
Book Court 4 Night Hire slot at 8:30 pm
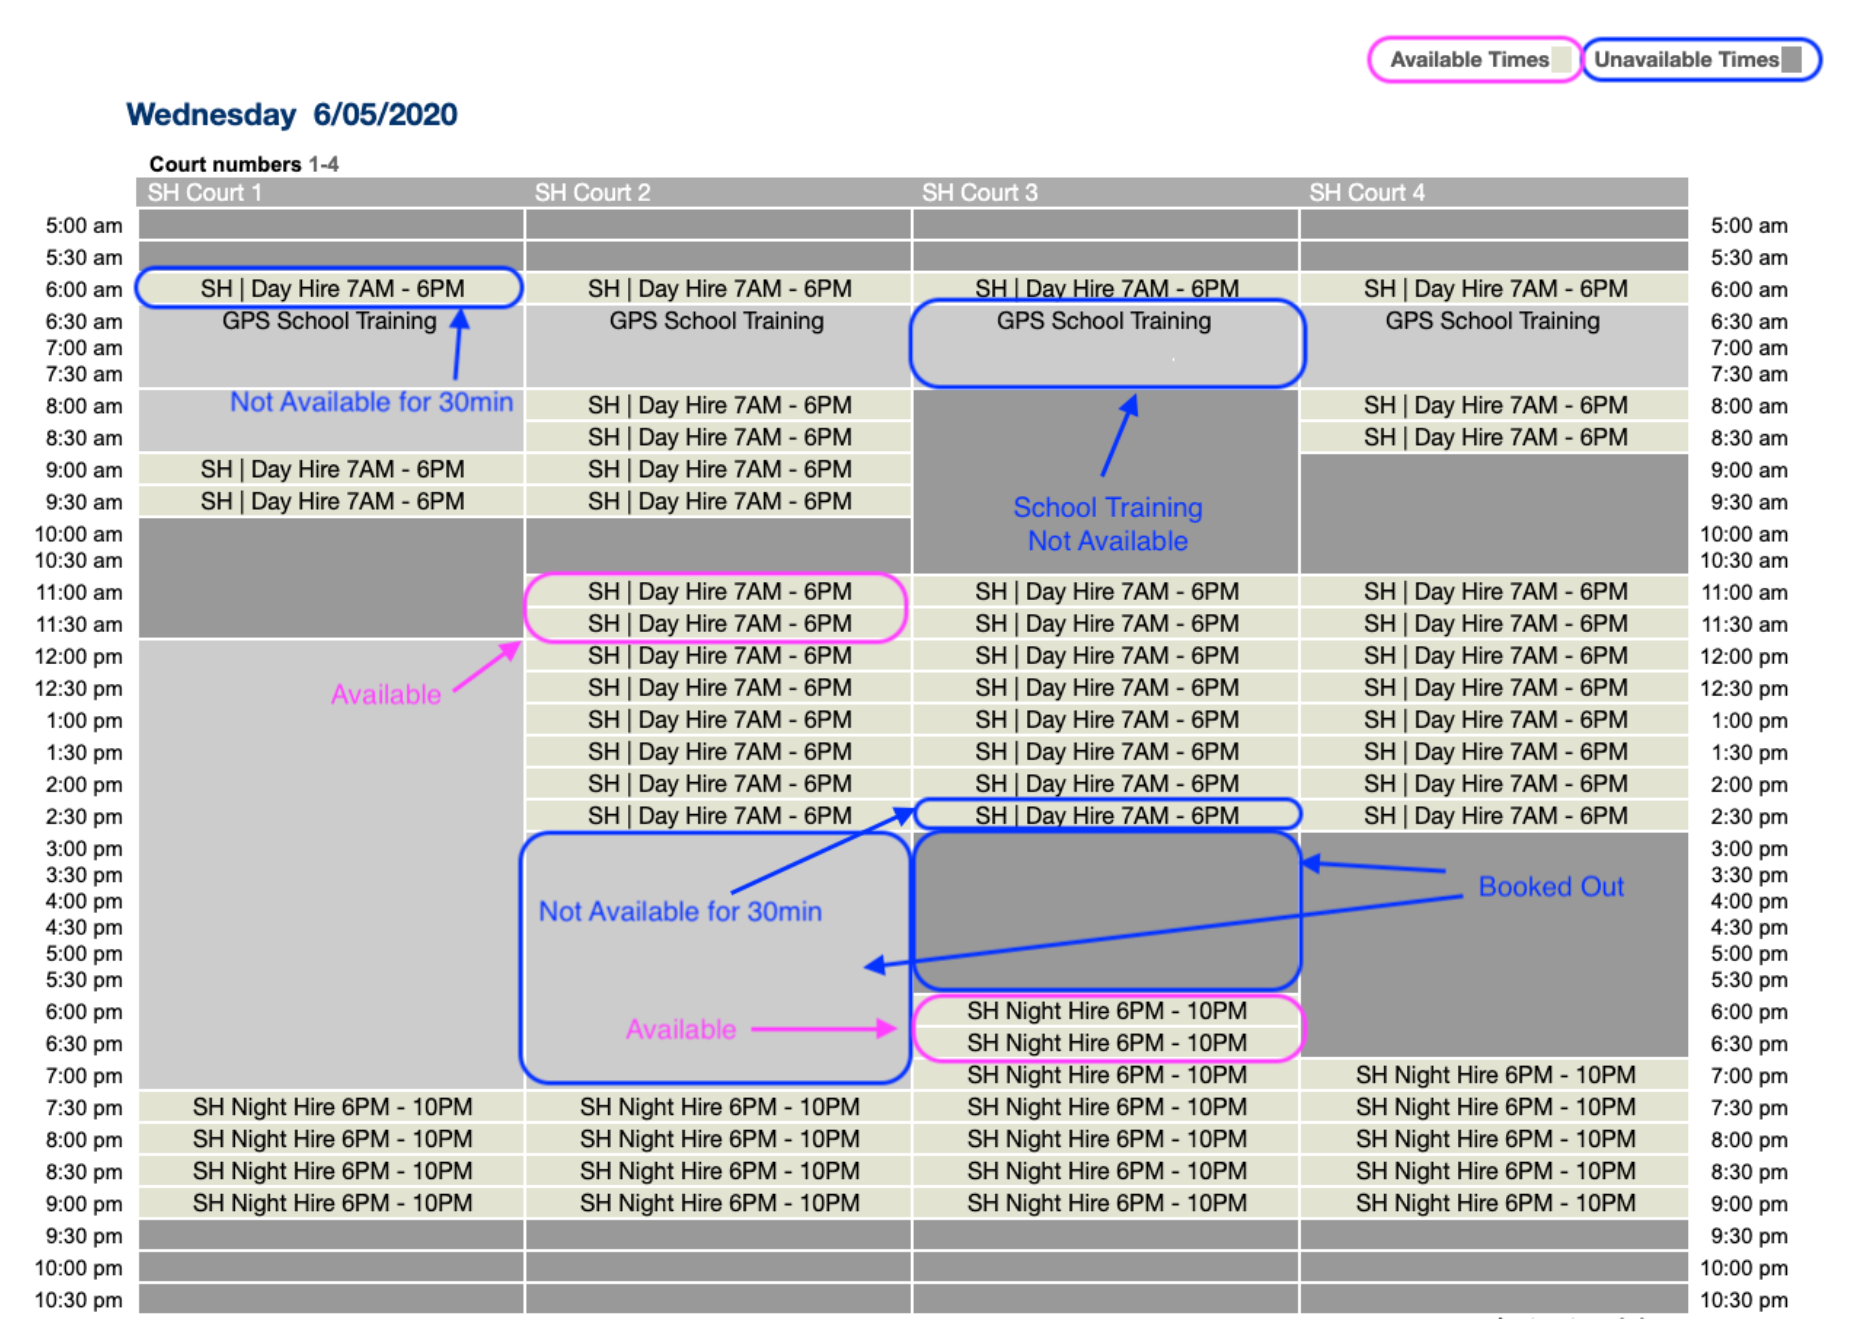point(1494,1171)
